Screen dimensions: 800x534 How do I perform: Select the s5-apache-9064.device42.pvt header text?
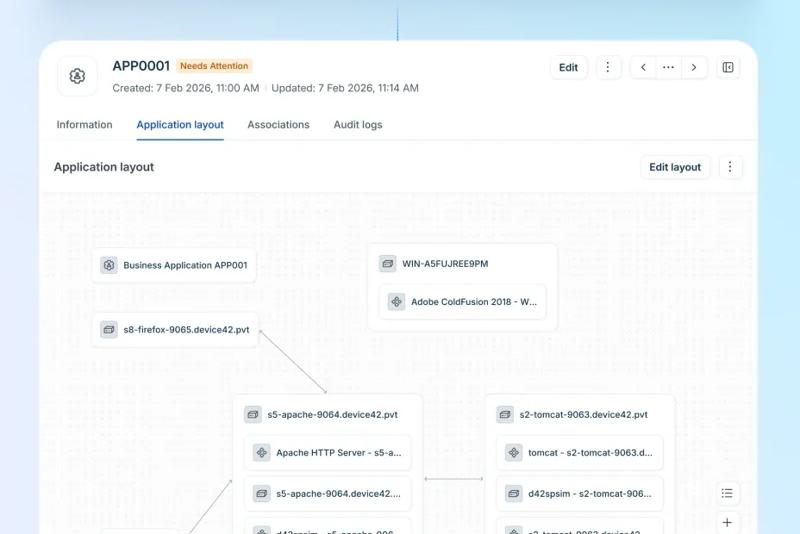[333, 415]
